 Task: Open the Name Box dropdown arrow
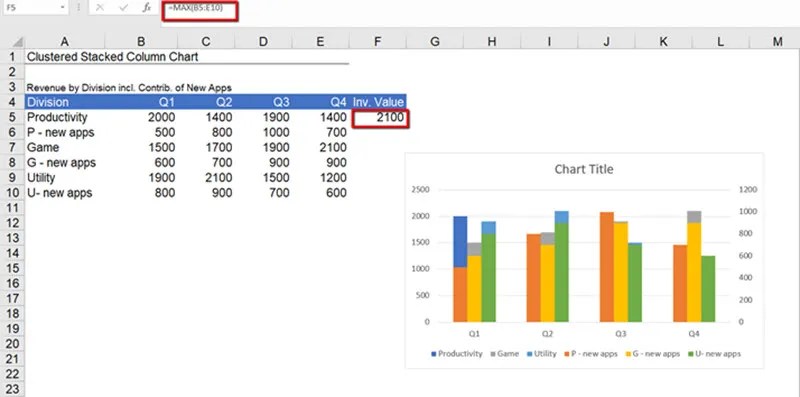click(x=62, y=8)
